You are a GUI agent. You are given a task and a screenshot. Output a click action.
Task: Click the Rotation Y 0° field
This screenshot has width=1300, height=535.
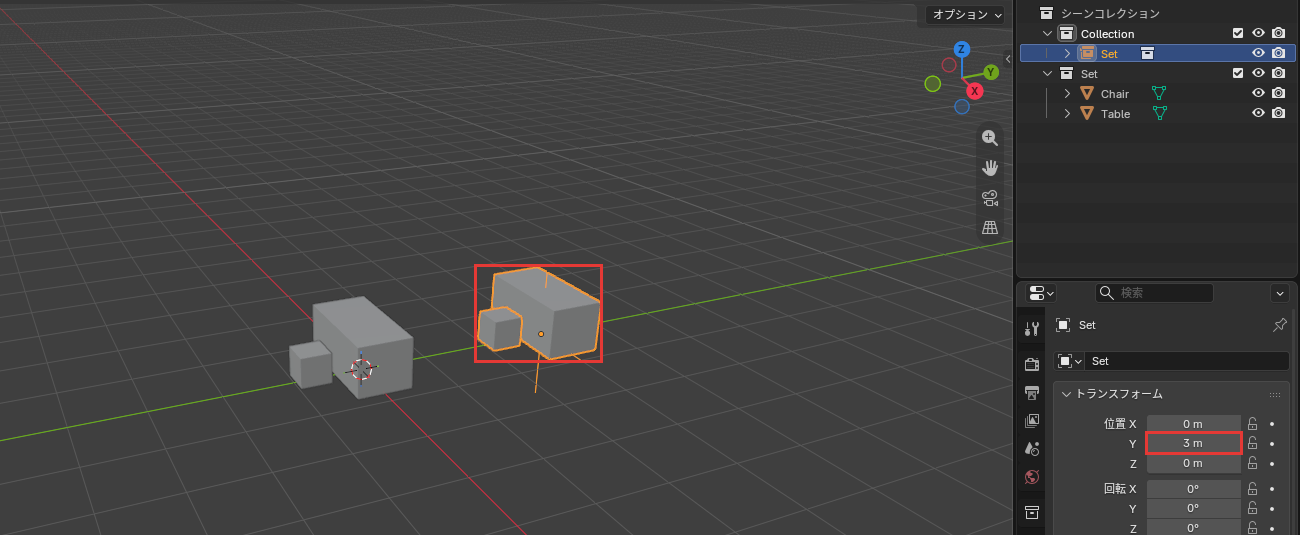coord(1193,509)
